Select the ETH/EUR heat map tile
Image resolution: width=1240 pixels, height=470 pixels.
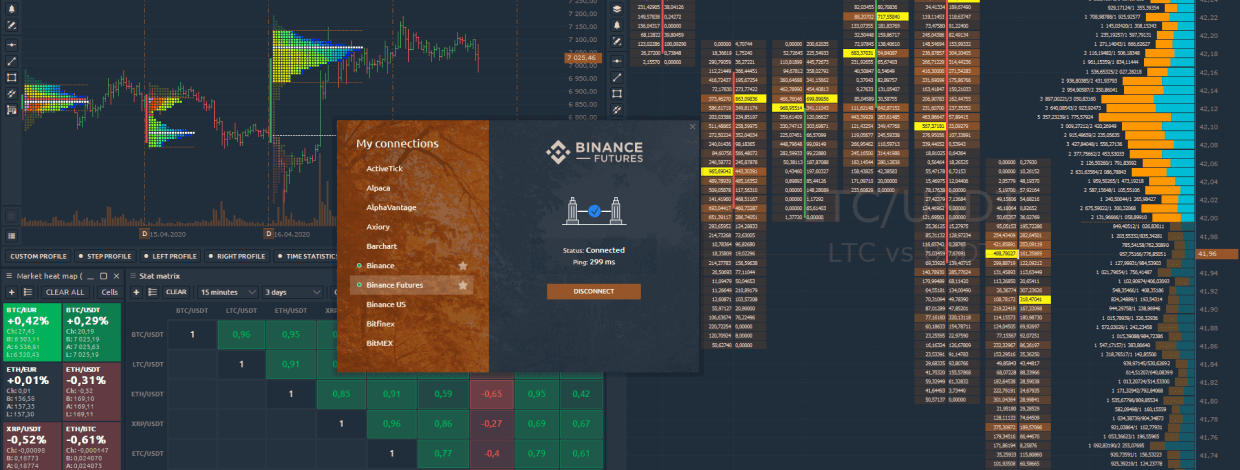coord(31,391)
